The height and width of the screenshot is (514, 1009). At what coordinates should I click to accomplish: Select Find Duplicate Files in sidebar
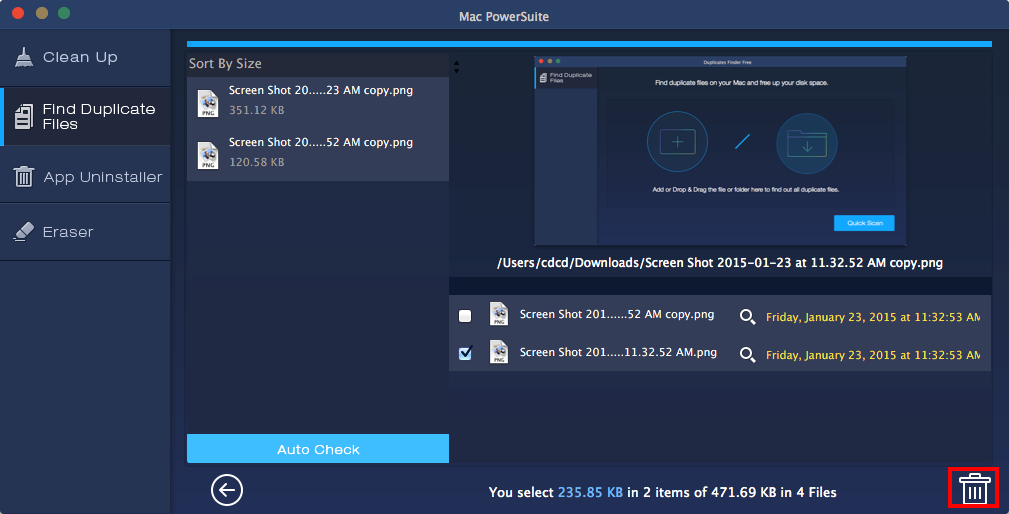(85, 116)
